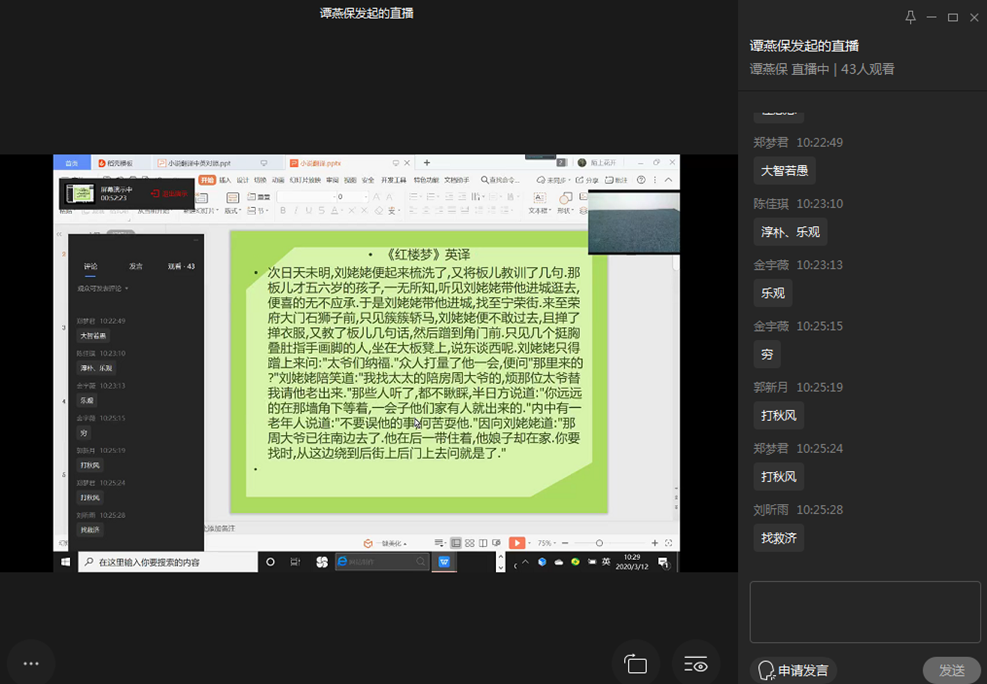Click the WPS icon in the taskbar
This screenshot has width=987, height=684.
(x=444, y=562)
